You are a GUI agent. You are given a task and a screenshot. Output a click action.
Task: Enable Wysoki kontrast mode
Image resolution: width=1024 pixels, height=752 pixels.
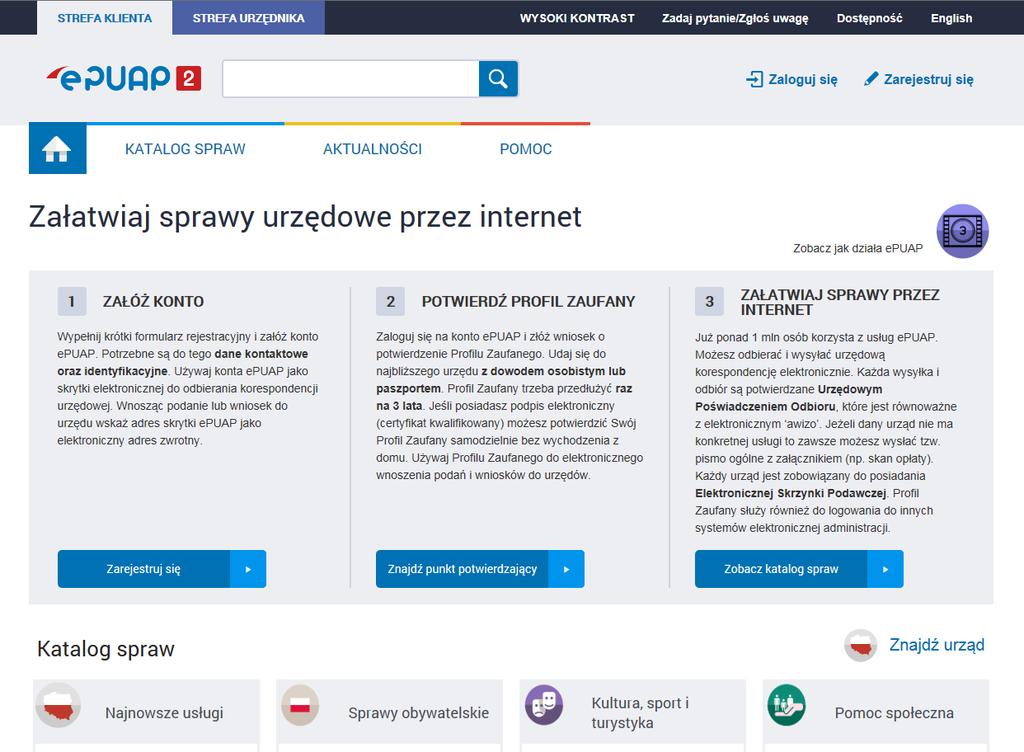tap(577, 18)
